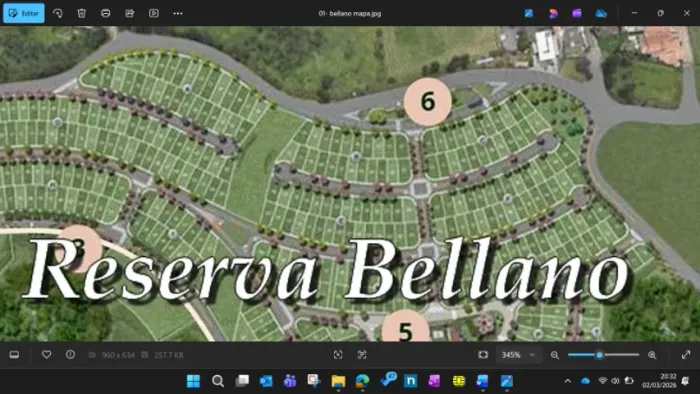Screen dimensions: 700x394
Task: Open taskbar Search
Action: point(218,381)
